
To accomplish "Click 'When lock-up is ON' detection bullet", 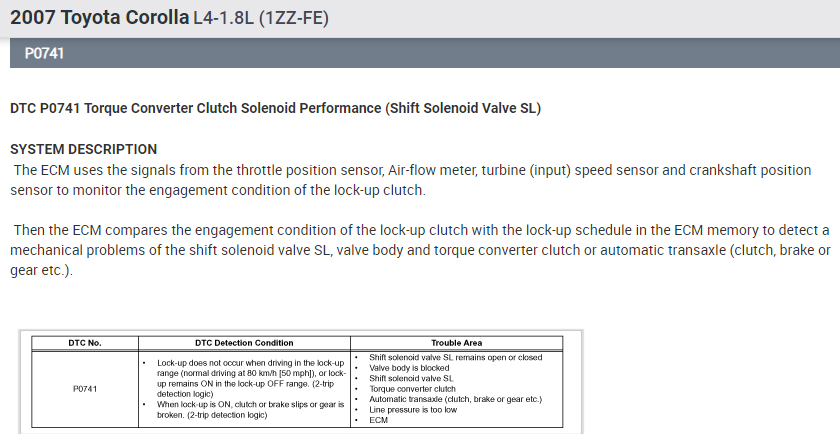I will click(x=250, y=409).
